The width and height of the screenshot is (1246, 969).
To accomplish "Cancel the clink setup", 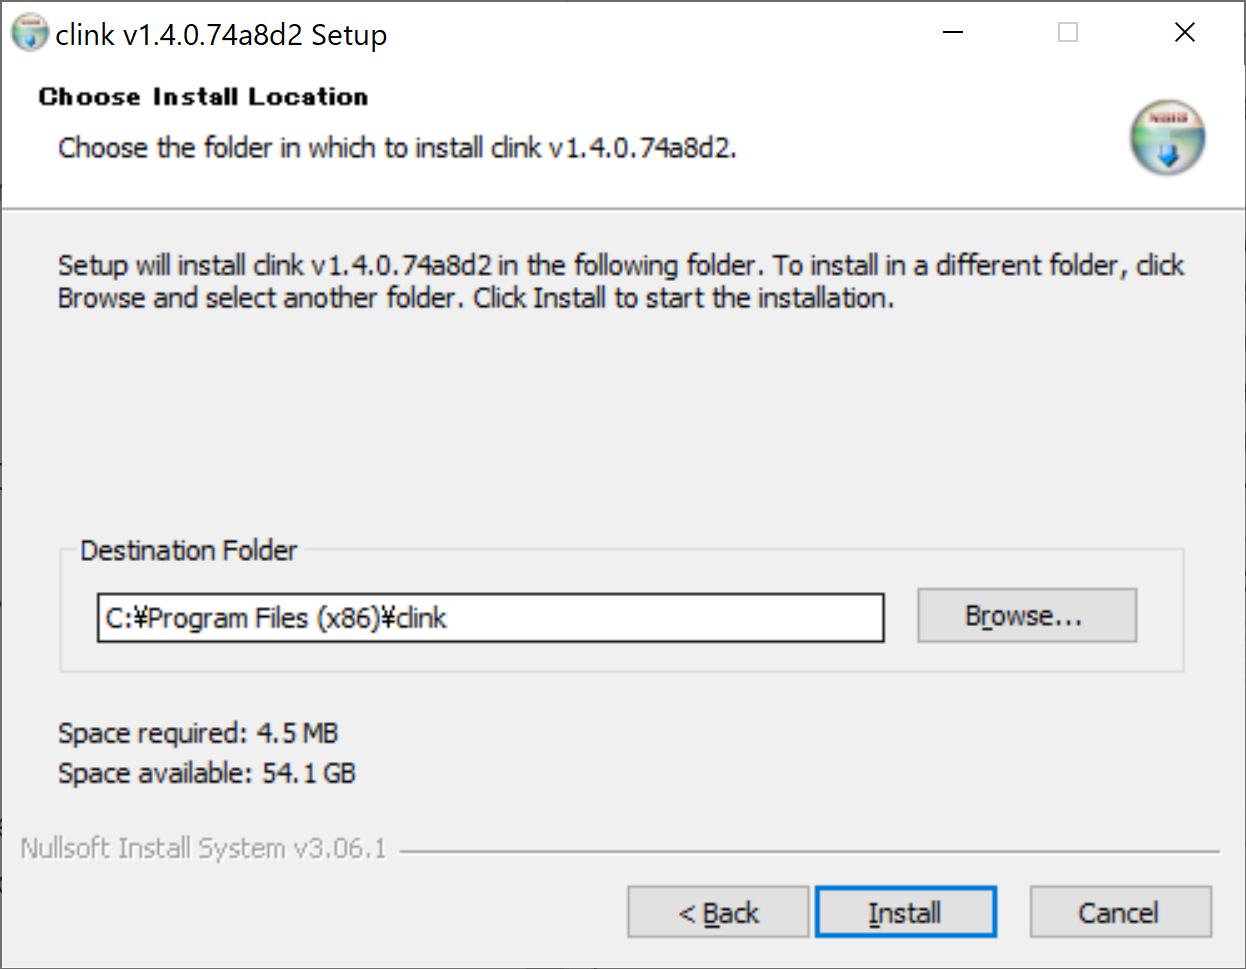I will [1120, 911].
